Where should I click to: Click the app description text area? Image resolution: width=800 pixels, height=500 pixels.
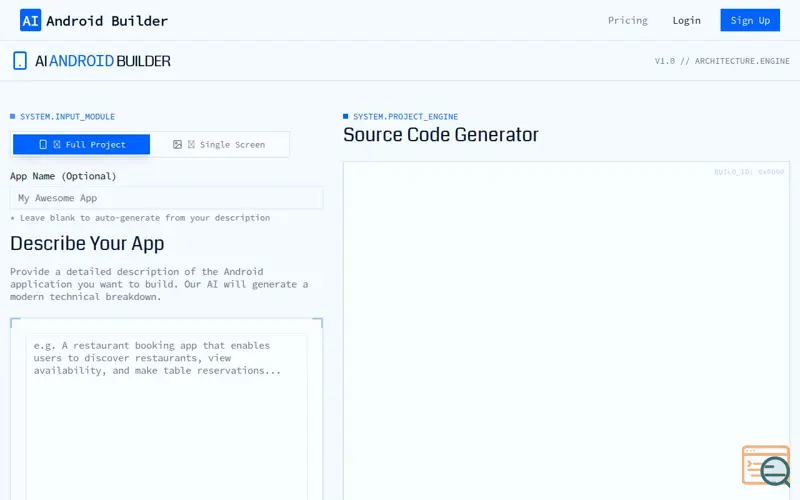166,417
